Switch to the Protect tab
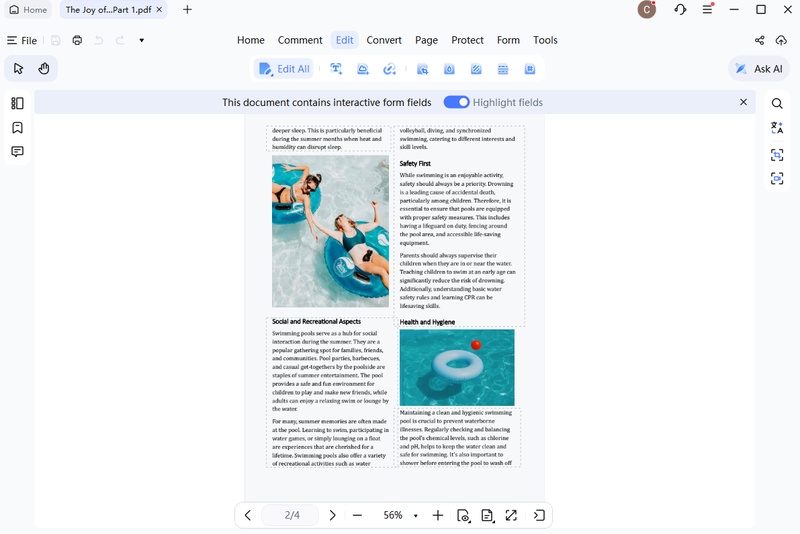Screen dimensions: 800x534 (467, 40)
